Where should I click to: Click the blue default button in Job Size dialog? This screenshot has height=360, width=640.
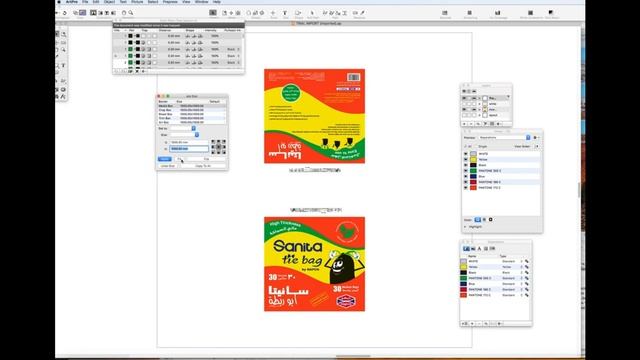click(x=164, y=159)
